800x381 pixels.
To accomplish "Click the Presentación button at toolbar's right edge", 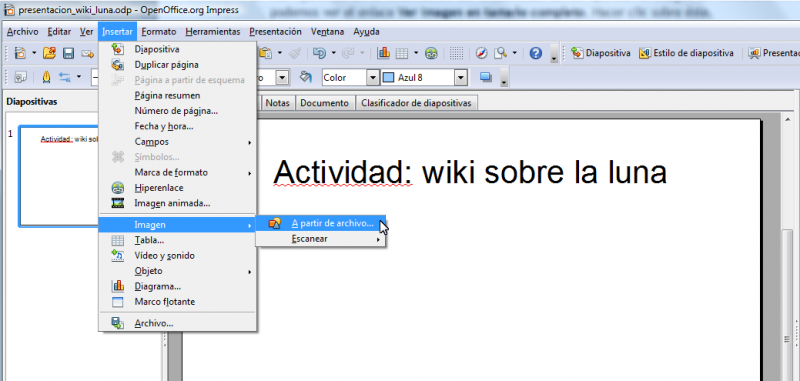I will (x=774, y=53).
